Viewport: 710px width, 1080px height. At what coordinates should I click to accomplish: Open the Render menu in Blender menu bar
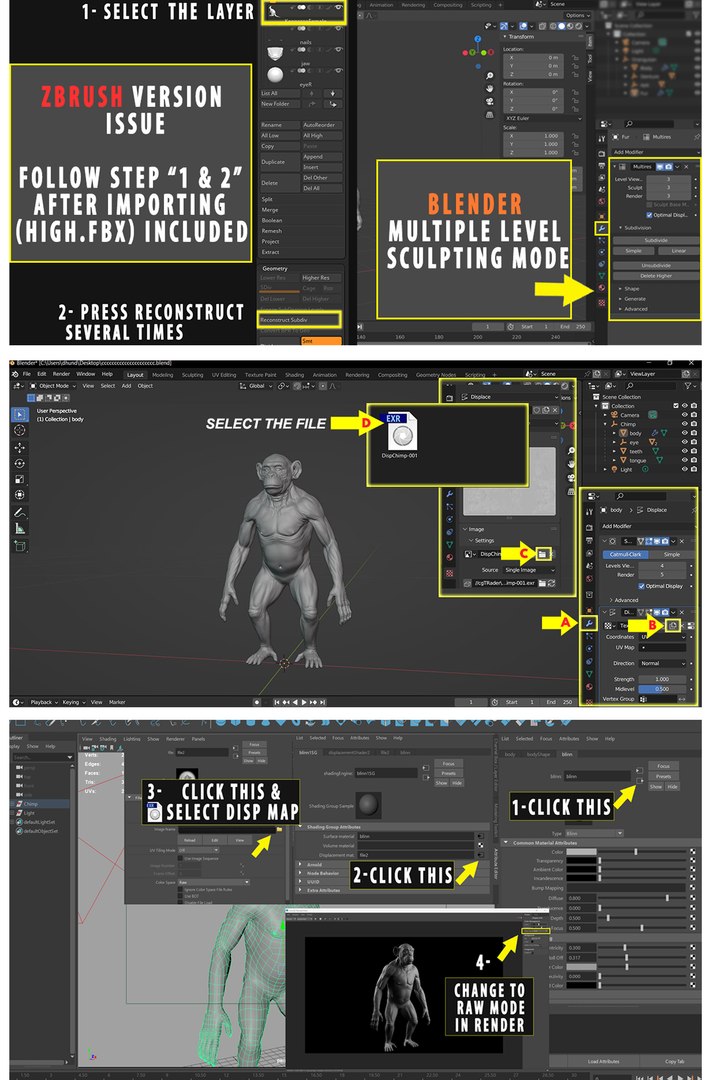coord(61,374)
